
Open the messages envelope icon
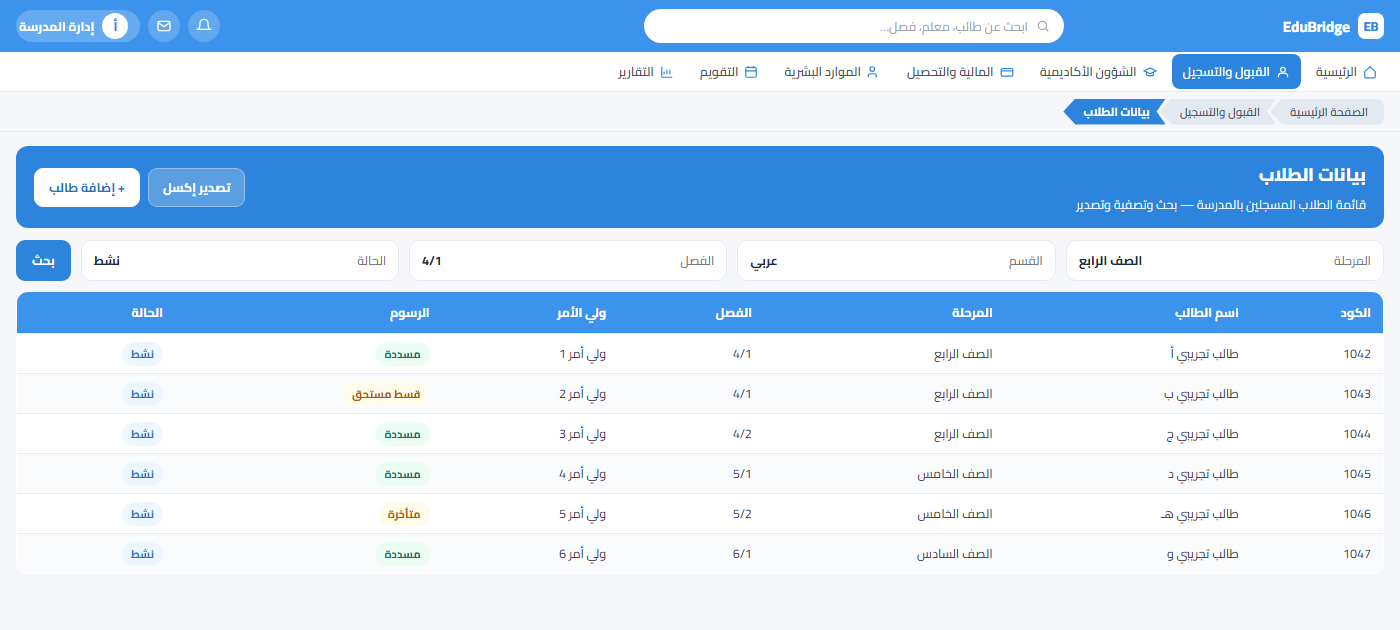[164, 26]
